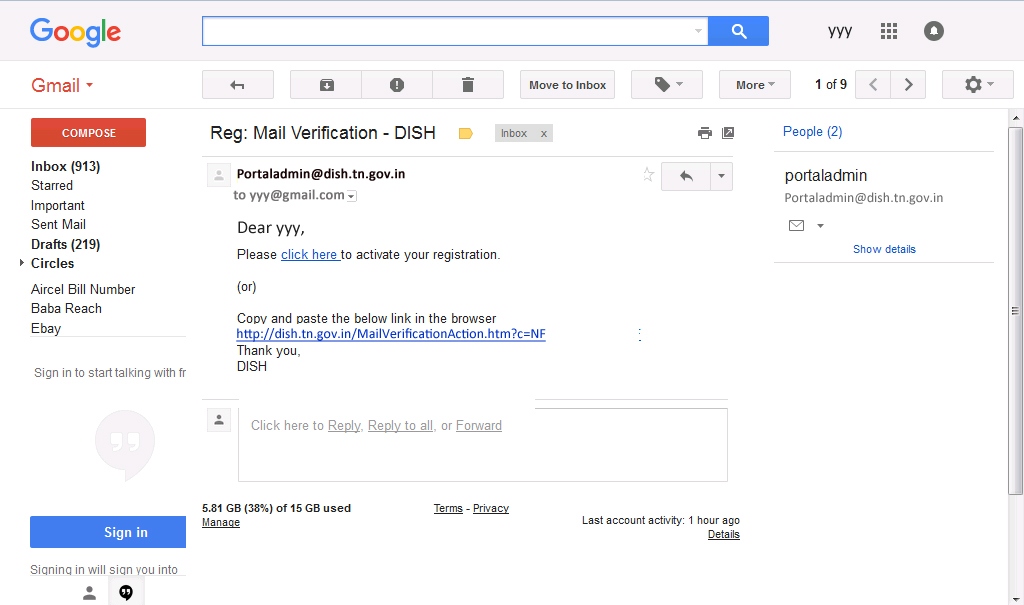Open the reply options dropdown arrow
This screenshot has width=1024, height=605.
point(721,176)
